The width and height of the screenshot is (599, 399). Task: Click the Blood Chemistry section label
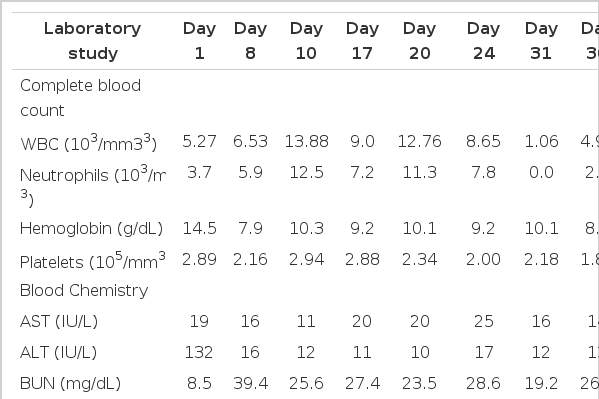pyautogui.click(x=84, y=290)
